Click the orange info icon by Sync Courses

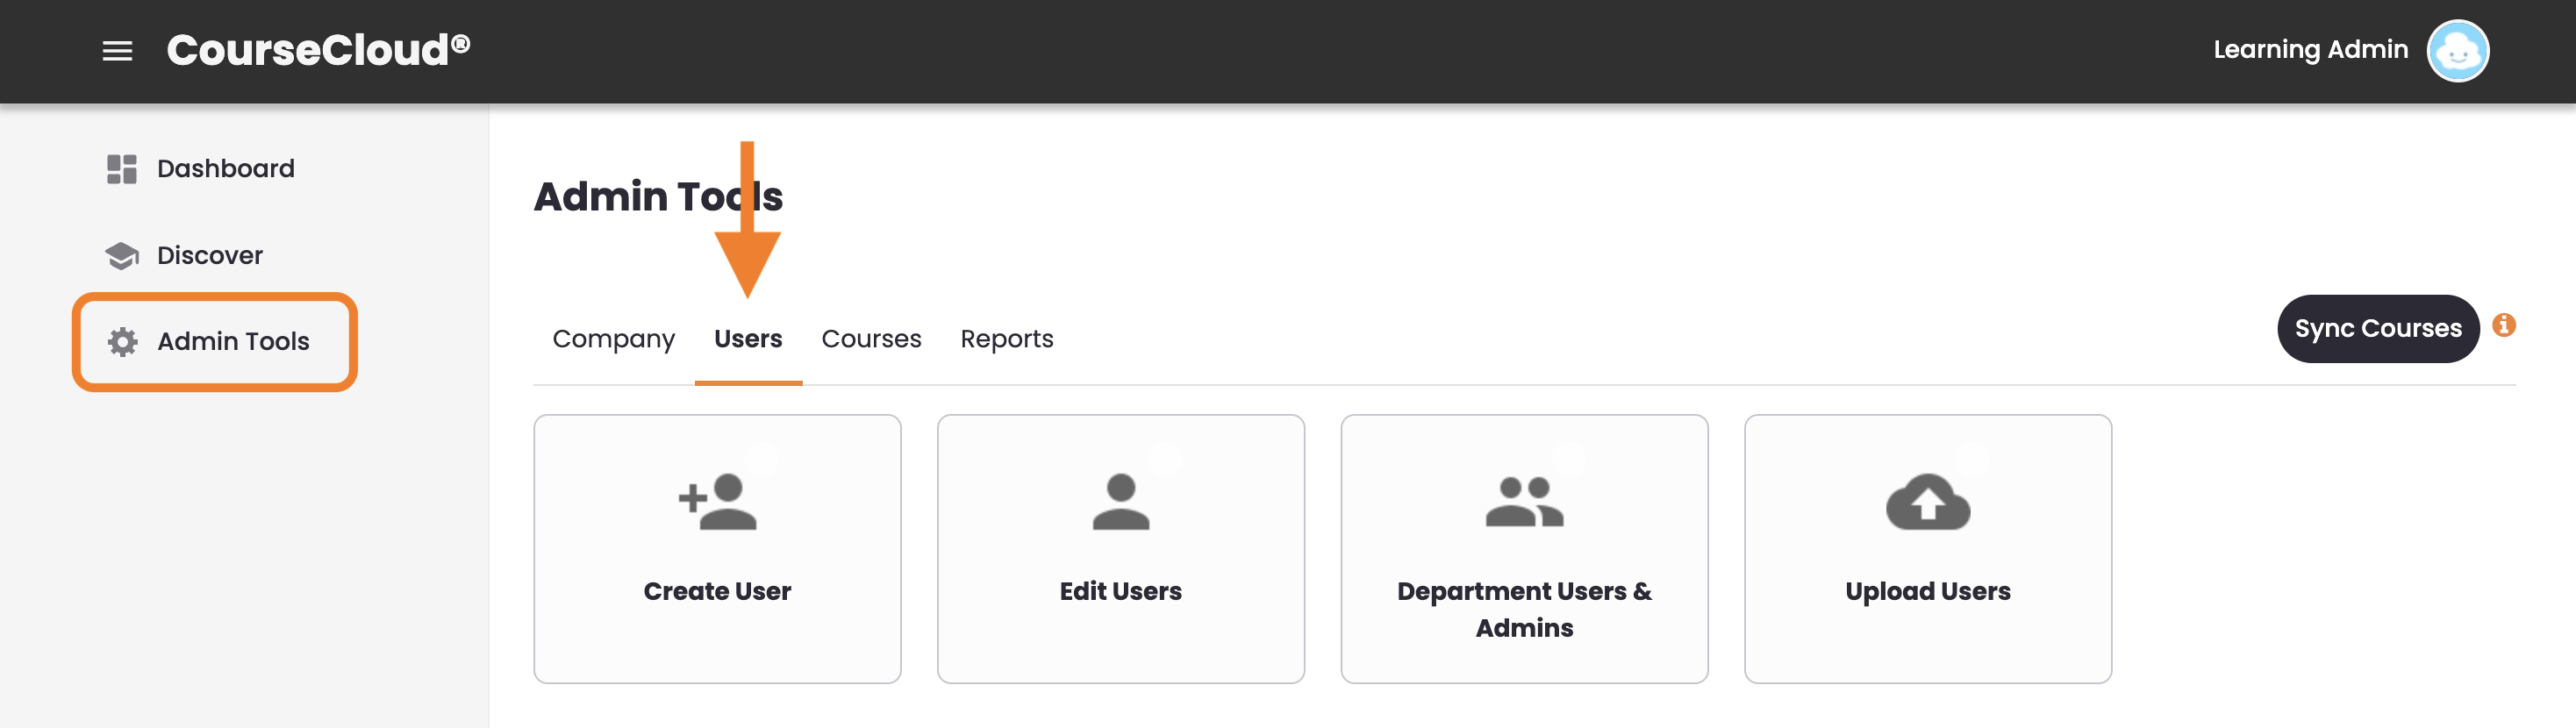(2503, 326)
